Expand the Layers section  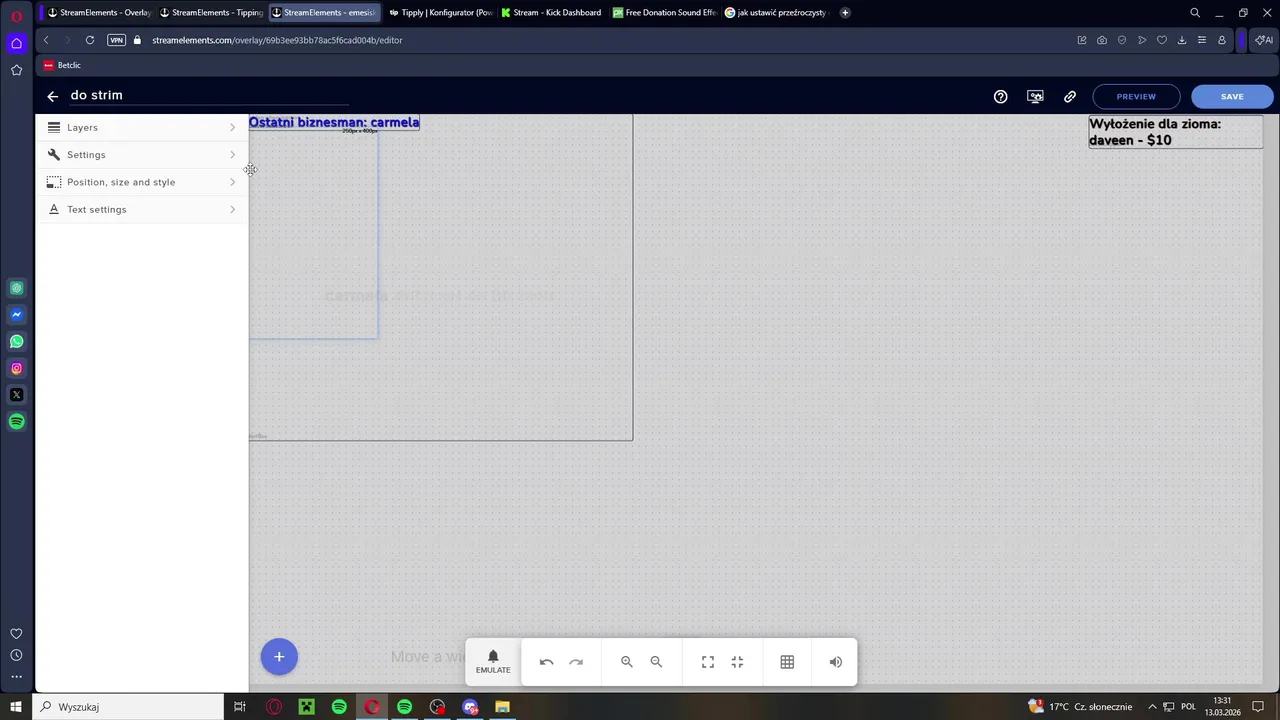click(x=142, y=127)
